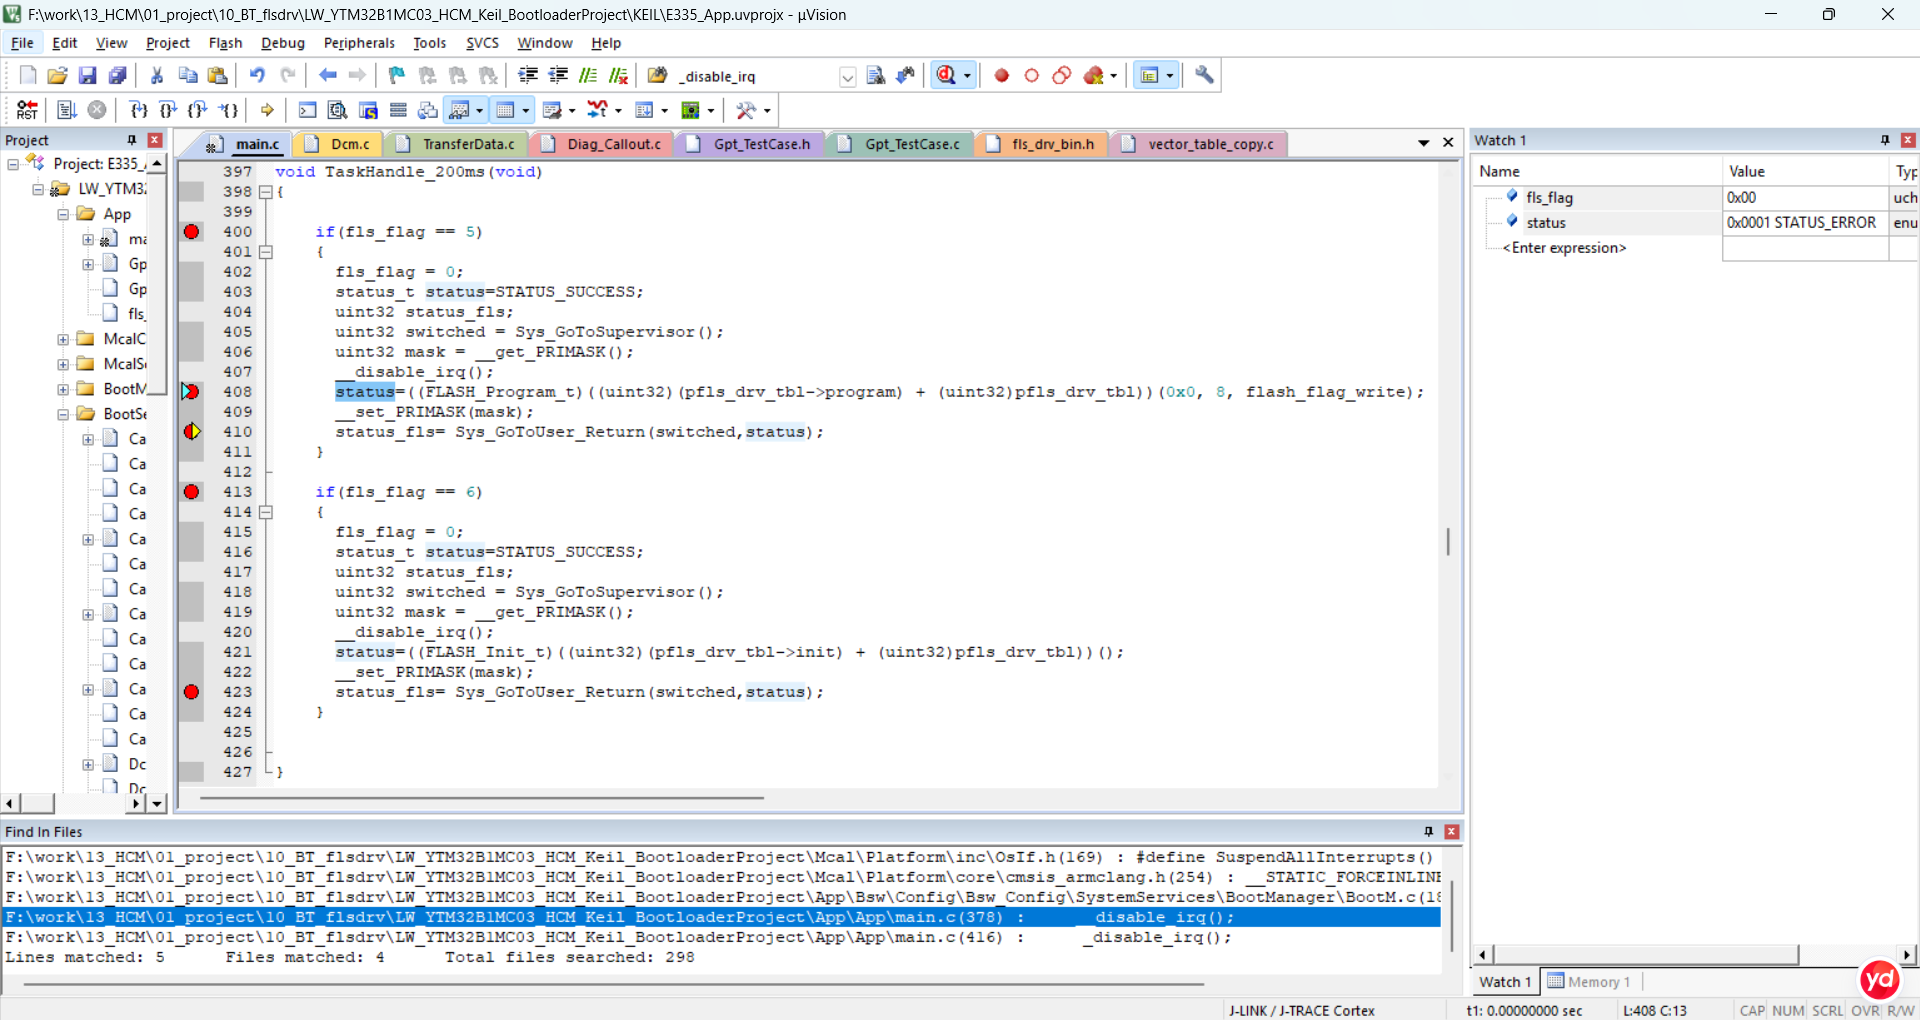1920x1020 pixels.
Task: Click Show Next Statement arrow icon
Action: (267, 110)
